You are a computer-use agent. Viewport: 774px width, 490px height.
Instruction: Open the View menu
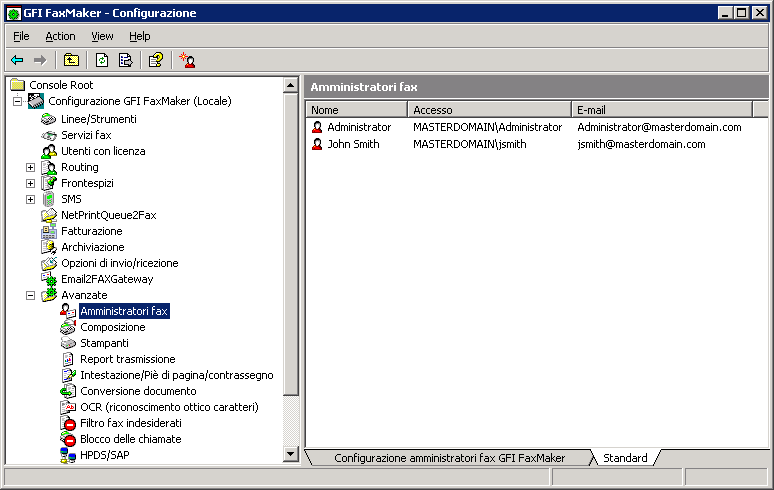click(x=102, y=36)
